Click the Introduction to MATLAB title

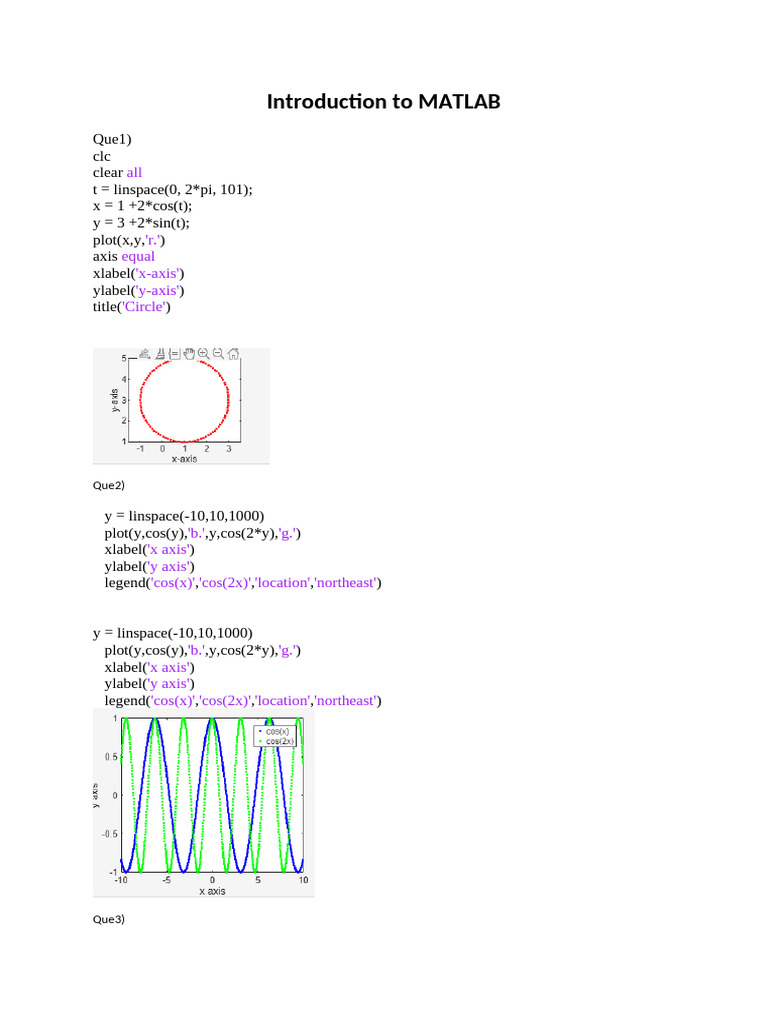click(383, 101)
